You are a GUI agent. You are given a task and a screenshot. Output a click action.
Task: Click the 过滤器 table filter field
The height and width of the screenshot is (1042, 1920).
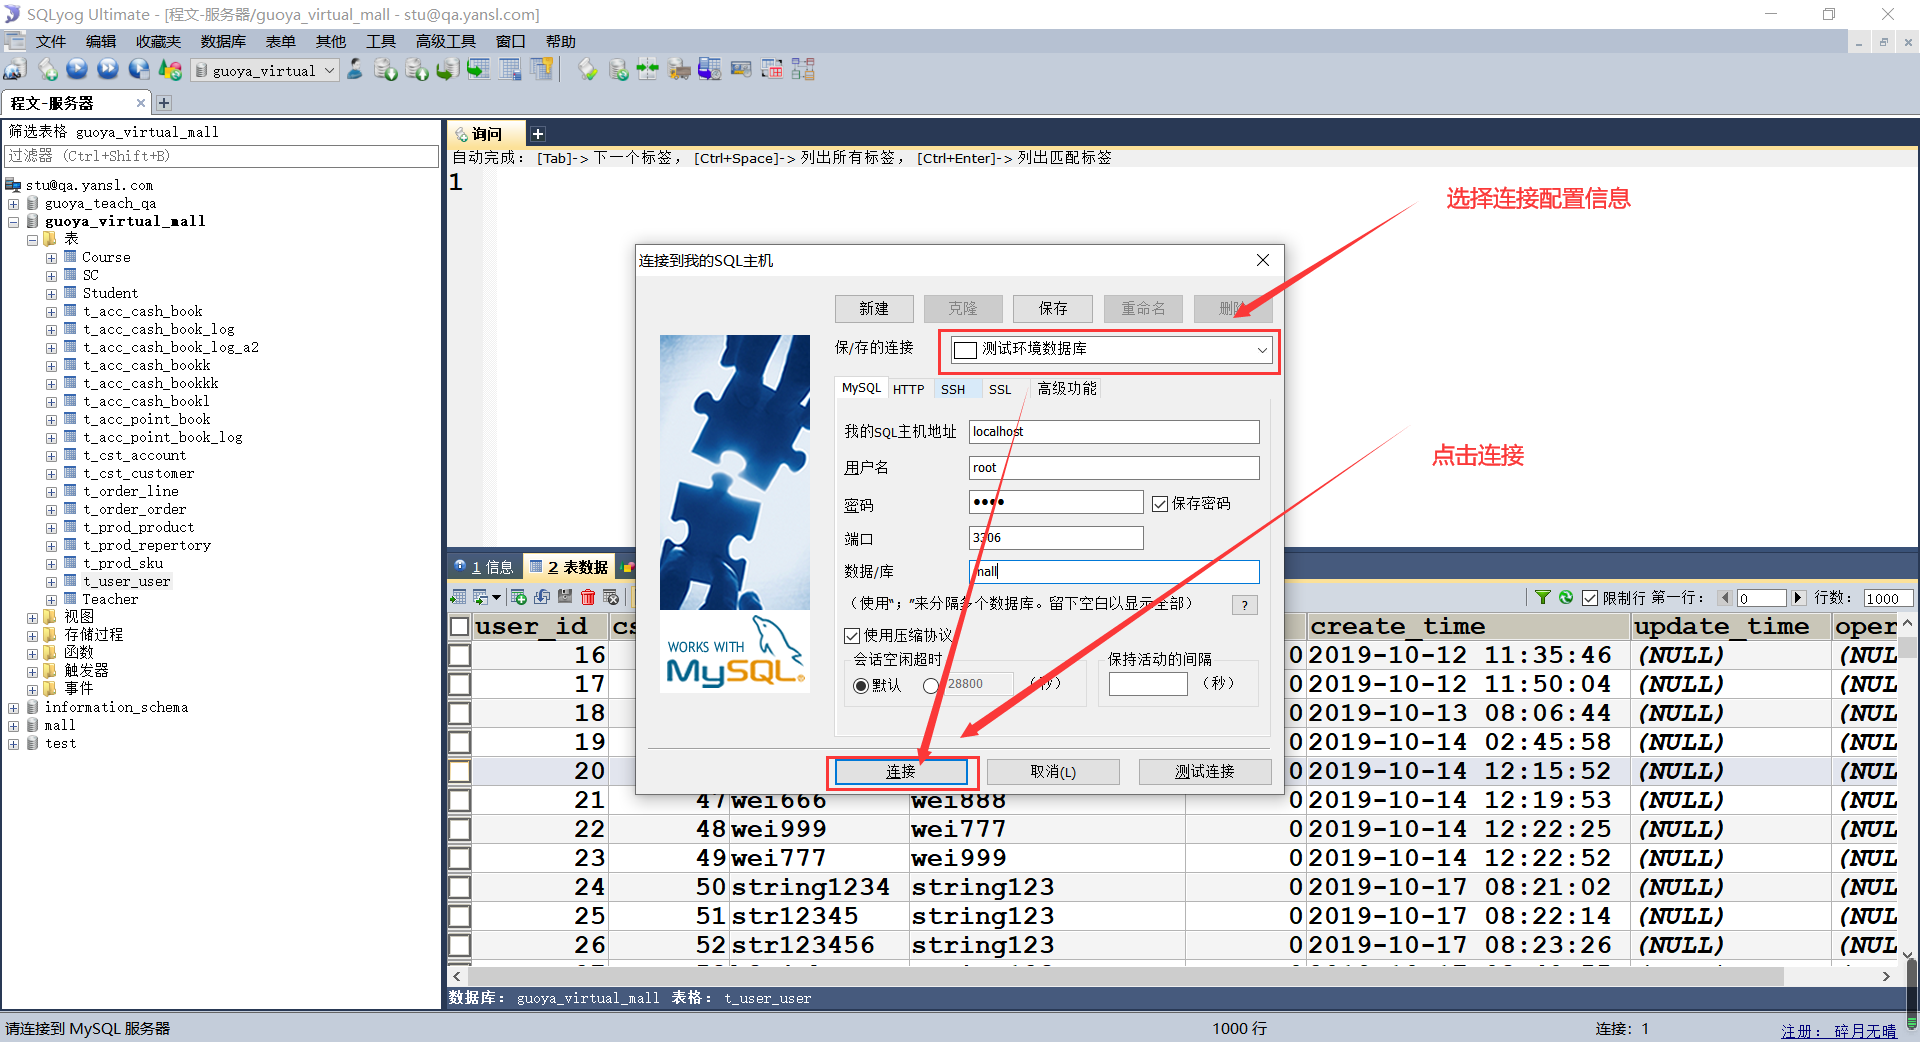[221, 156]
